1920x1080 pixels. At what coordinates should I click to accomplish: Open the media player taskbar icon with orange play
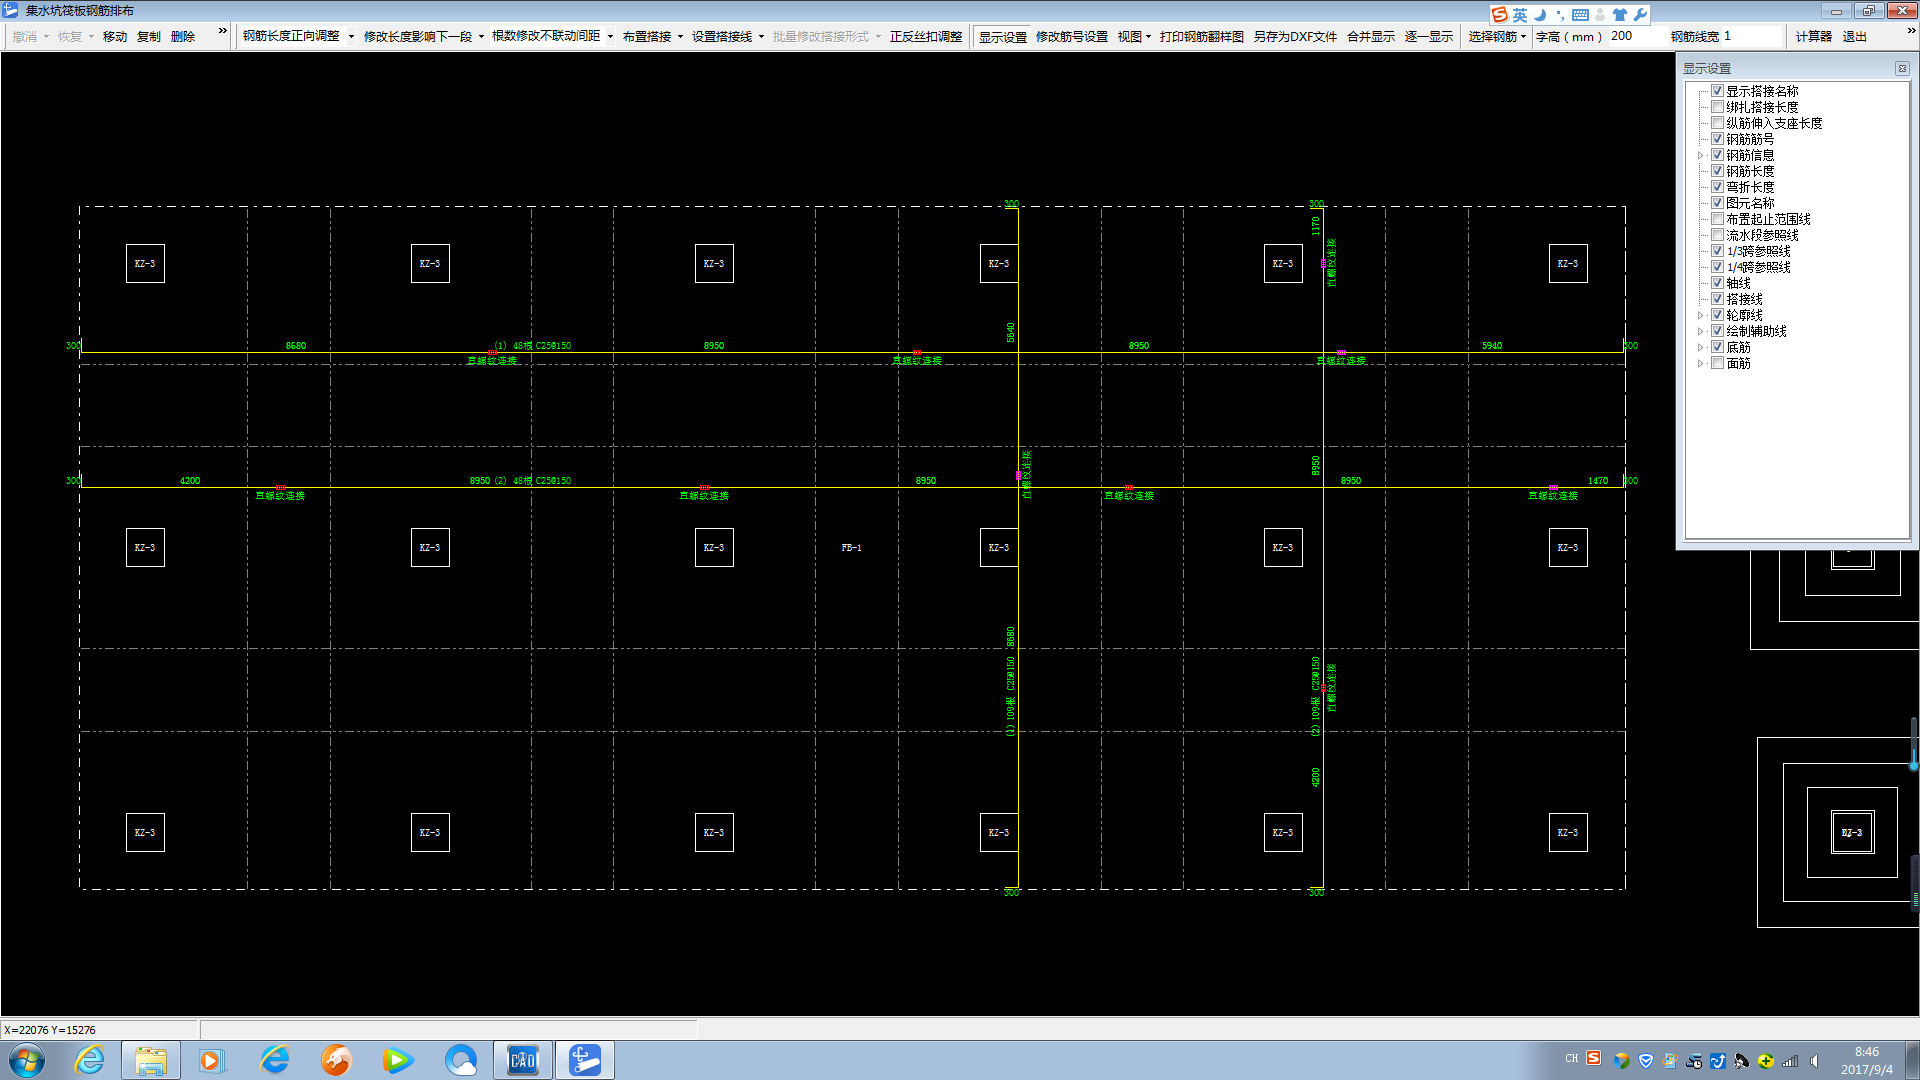[211, 1060]
